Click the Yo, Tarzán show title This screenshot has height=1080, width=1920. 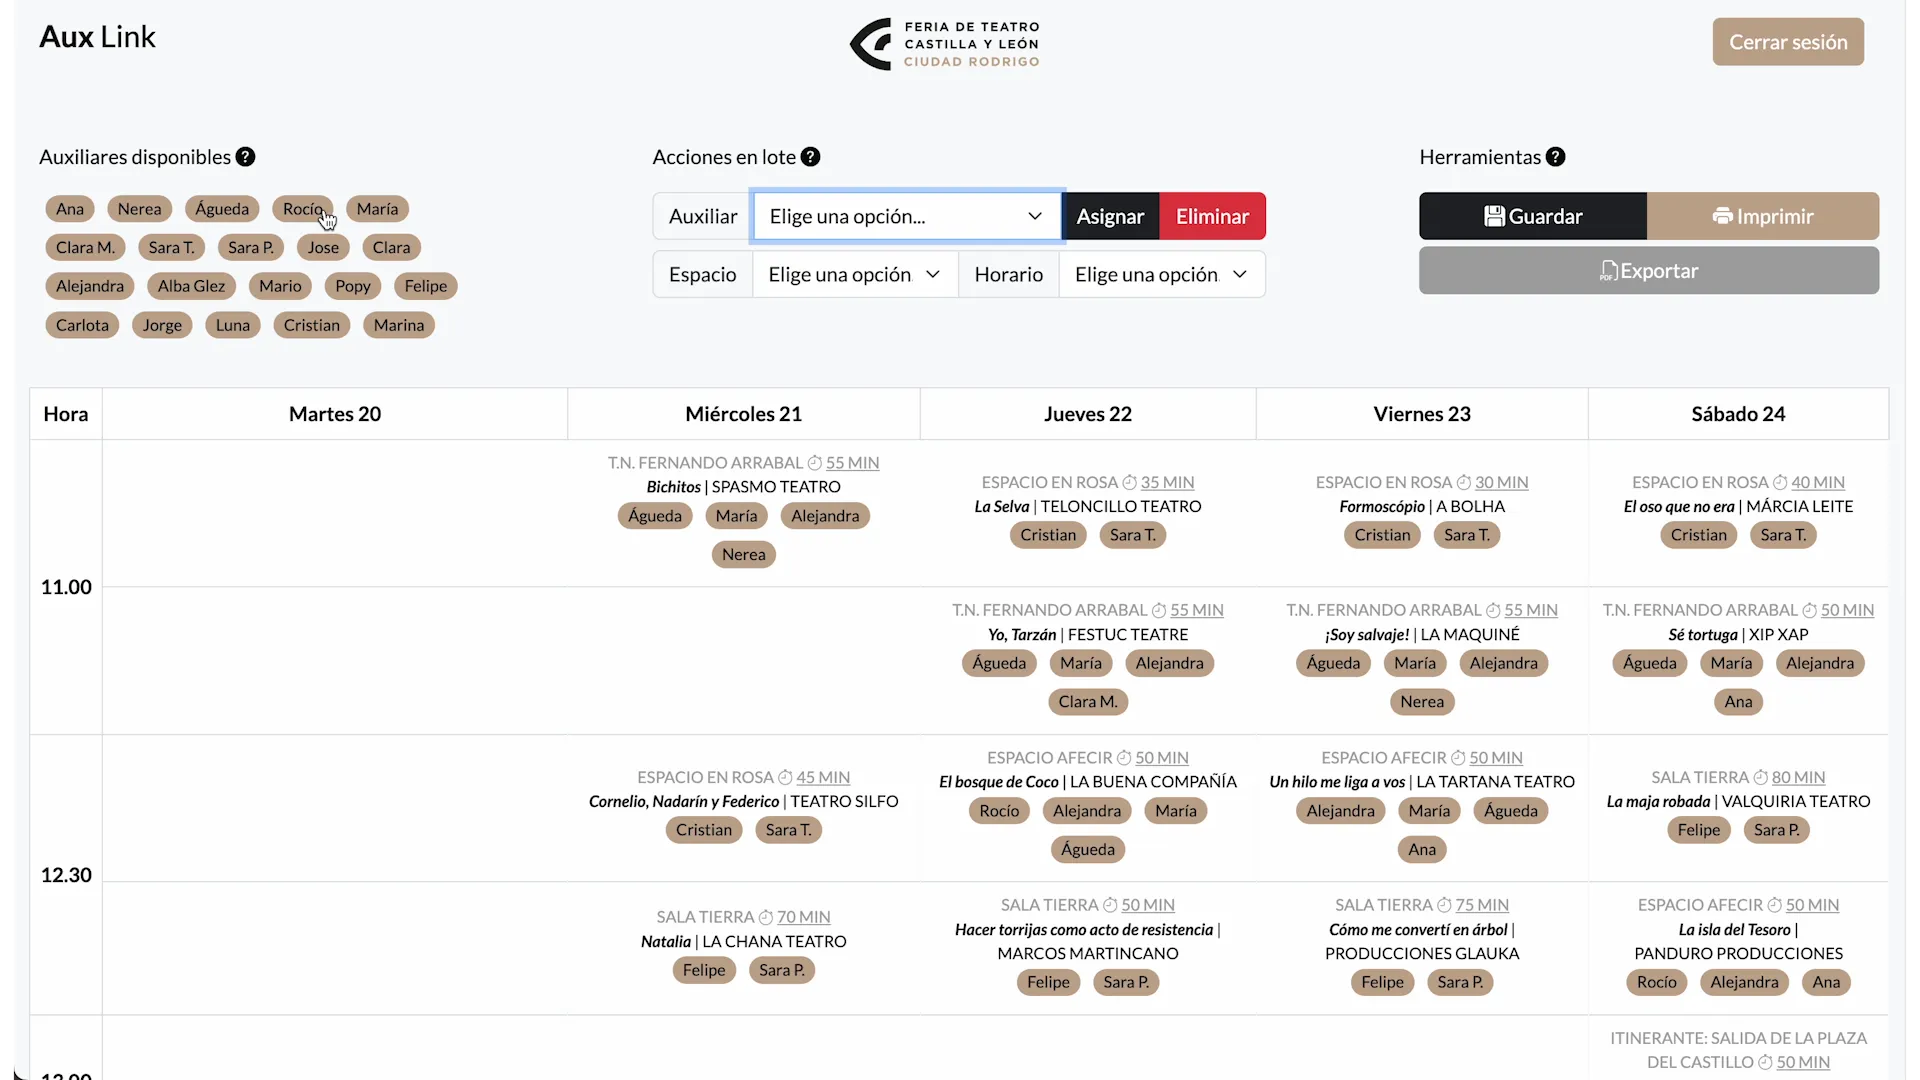[x=1022, y=635]
